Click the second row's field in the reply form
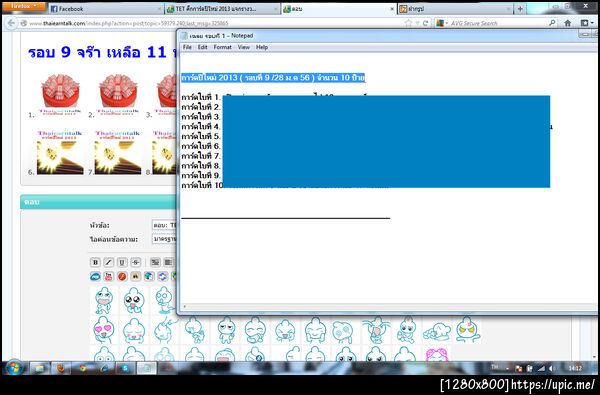 [164, 239]
